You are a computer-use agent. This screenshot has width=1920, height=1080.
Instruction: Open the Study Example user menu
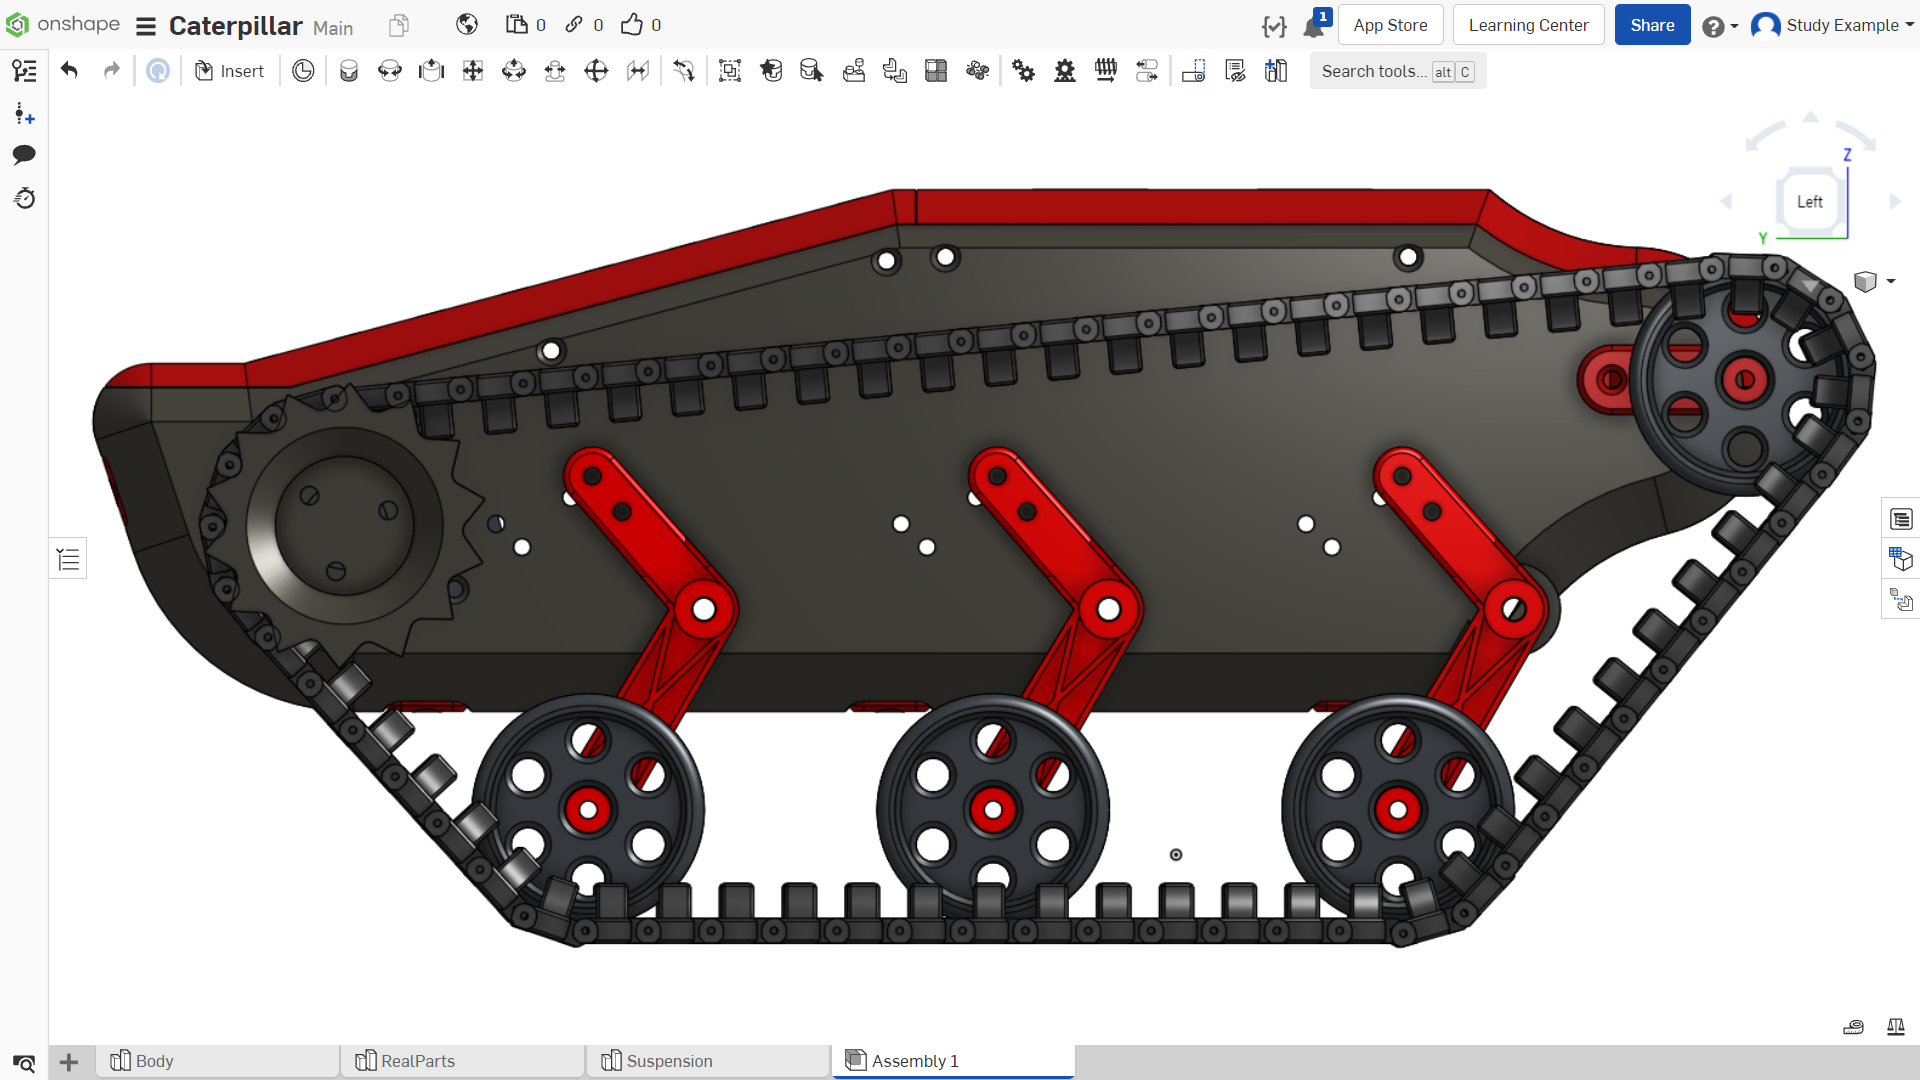pos(1832,25)
